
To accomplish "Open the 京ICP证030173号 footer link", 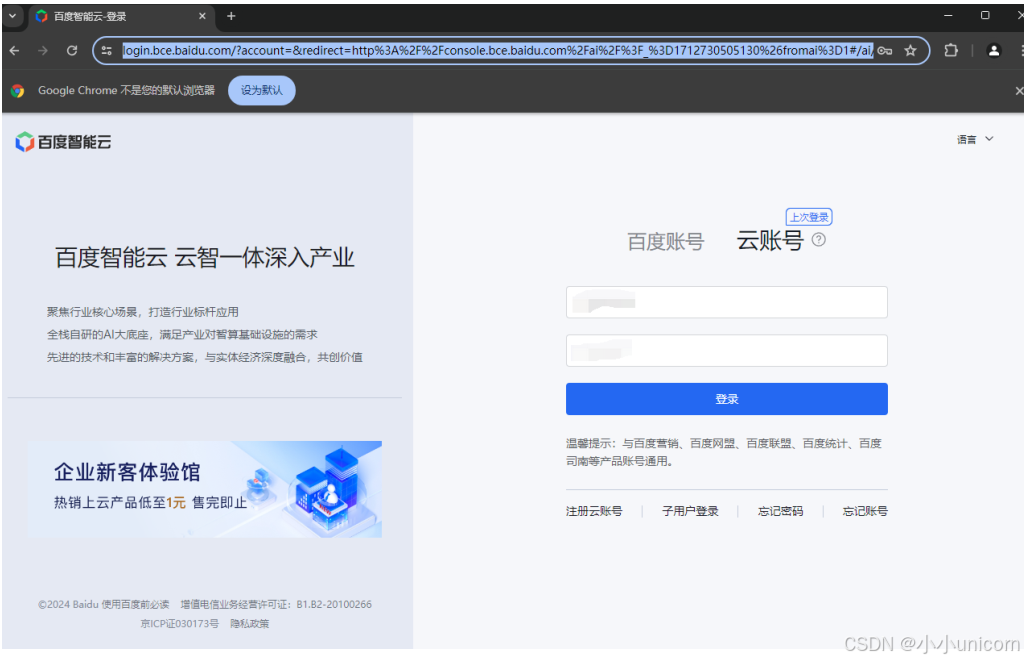I will 180,623.
